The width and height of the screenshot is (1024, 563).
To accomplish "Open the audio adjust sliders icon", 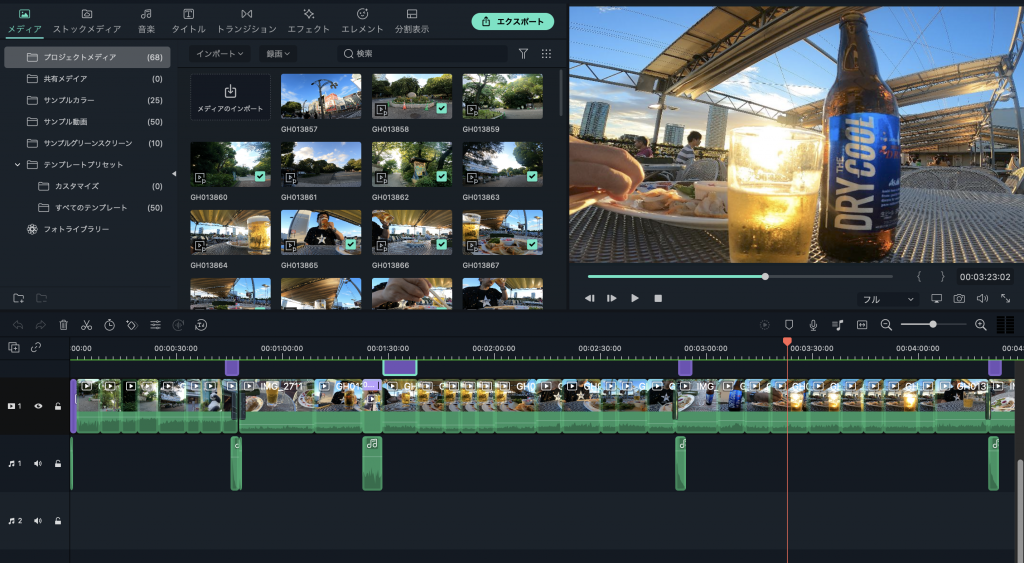I will [x=155, y=325].
